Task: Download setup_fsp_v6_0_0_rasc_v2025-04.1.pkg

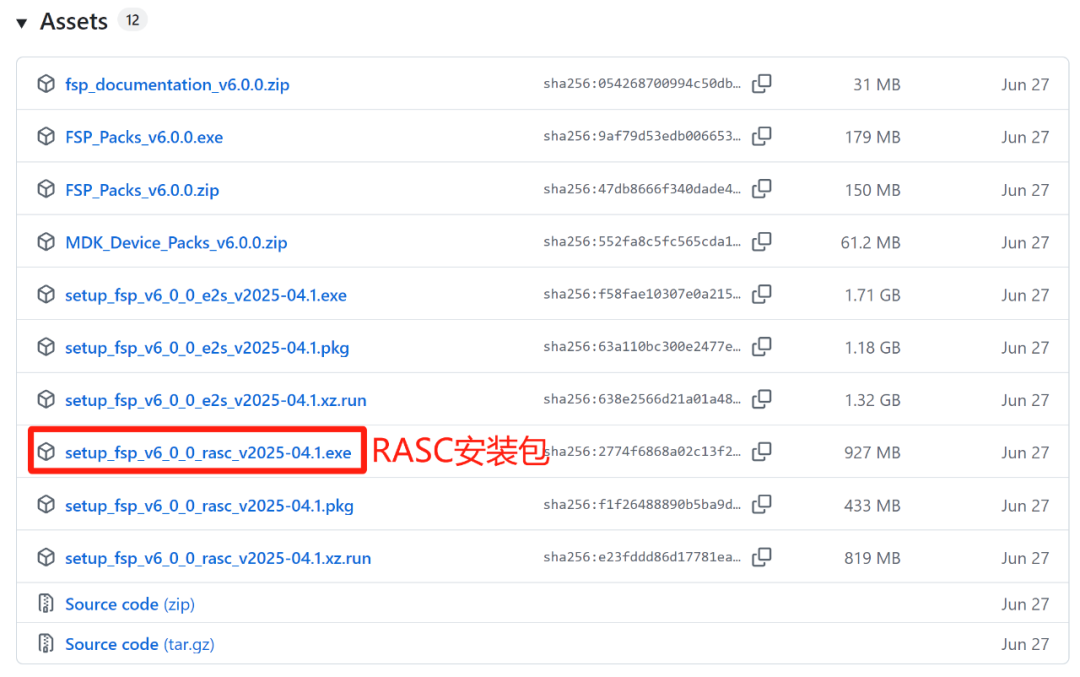Action: pos(209,506)
